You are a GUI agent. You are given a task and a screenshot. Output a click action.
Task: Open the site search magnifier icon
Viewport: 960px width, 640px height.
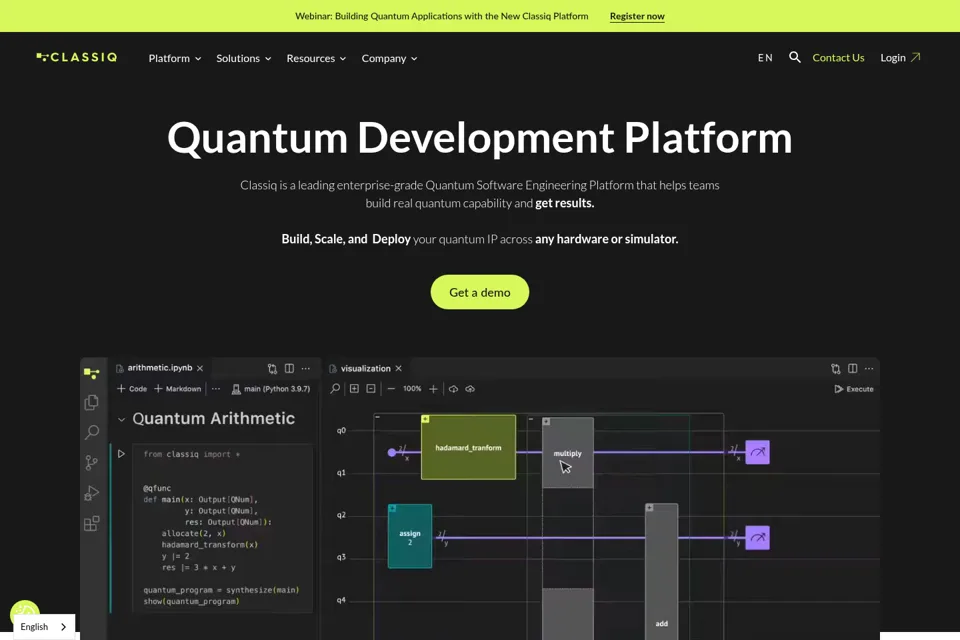tap(795, 58)
